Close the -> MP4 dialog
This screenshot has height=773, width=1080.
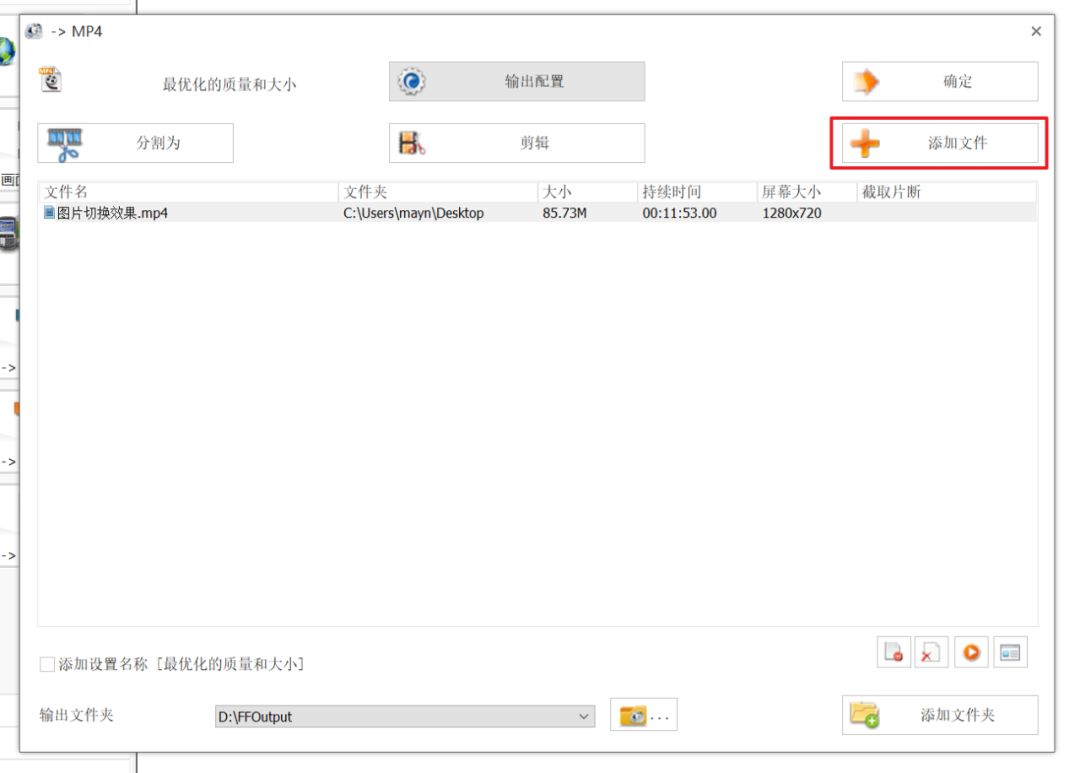1036,31
